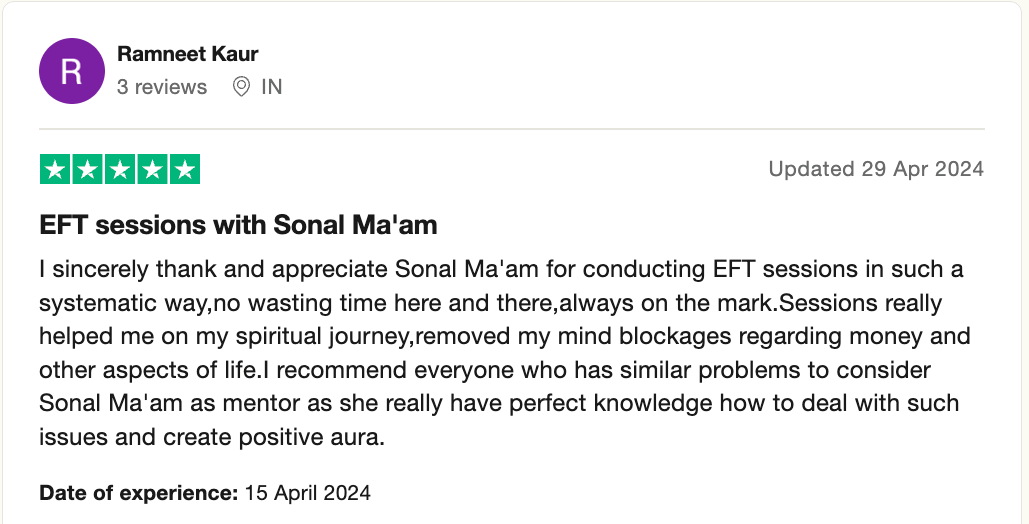Click the 'Updated 29 Apr 2024' timestamp

(876, 169)
